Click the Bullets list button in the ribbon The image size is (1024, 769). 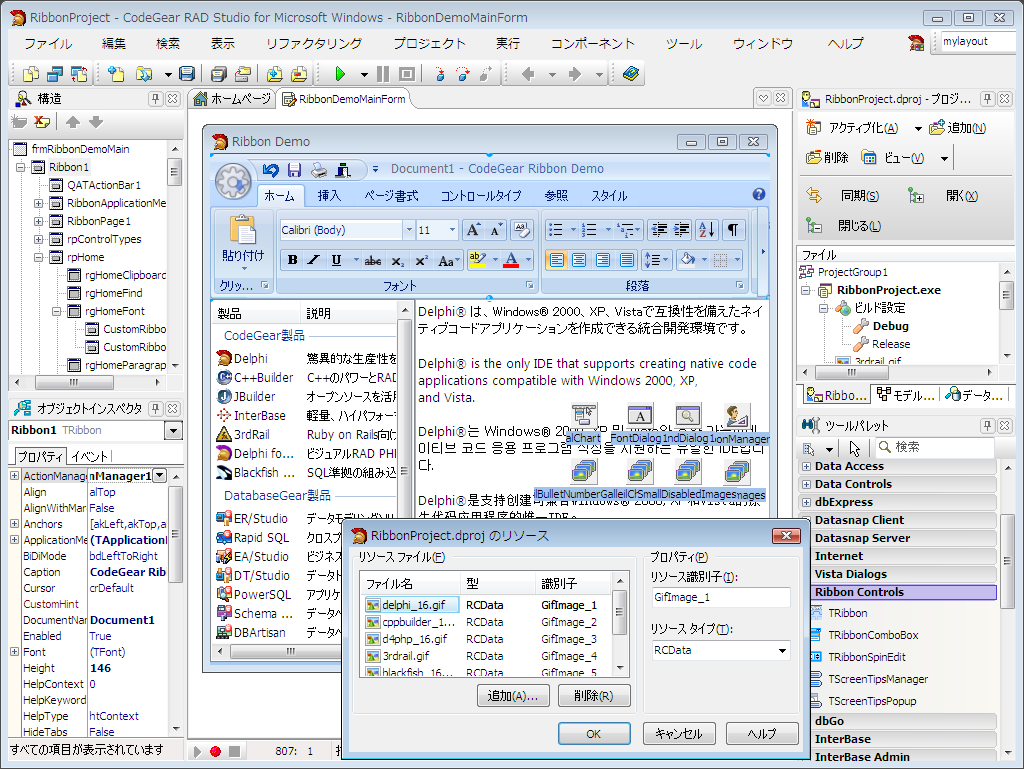click(556, 230)
